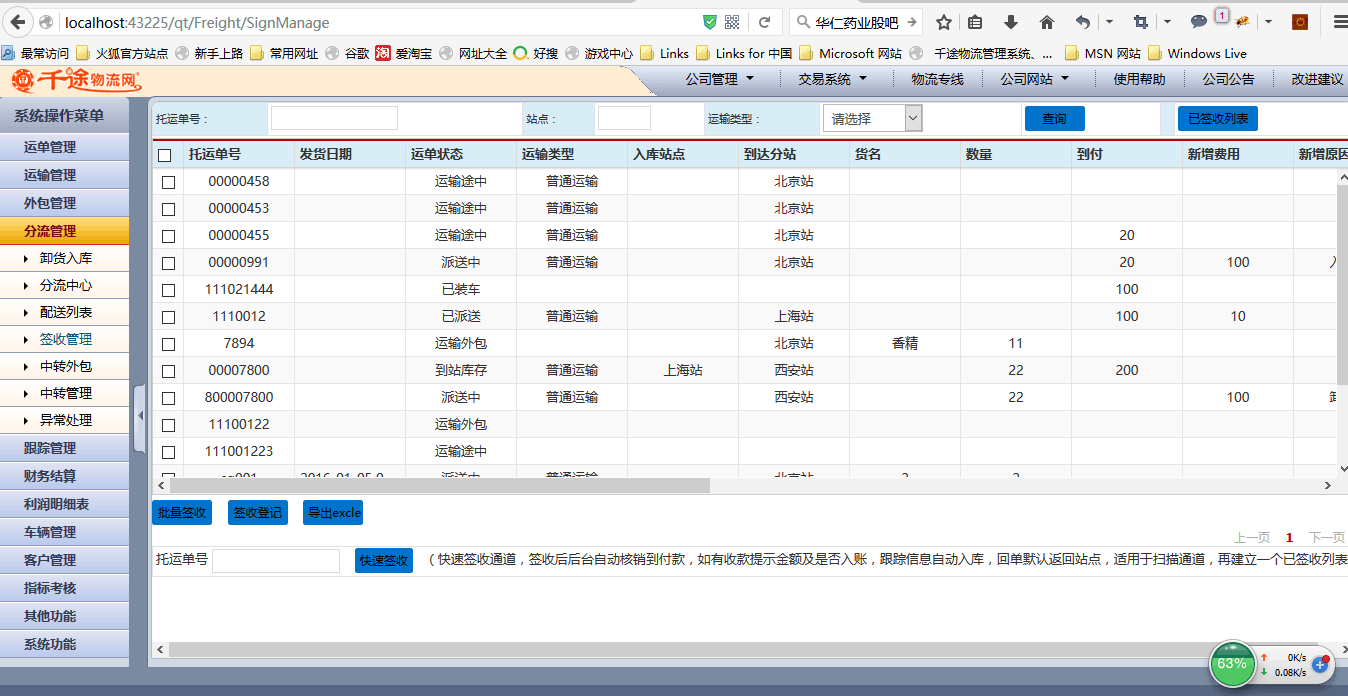Click the 快速签收 button
The width and height of the screenshot is (1348, 696).
click(x=384, y=561)
